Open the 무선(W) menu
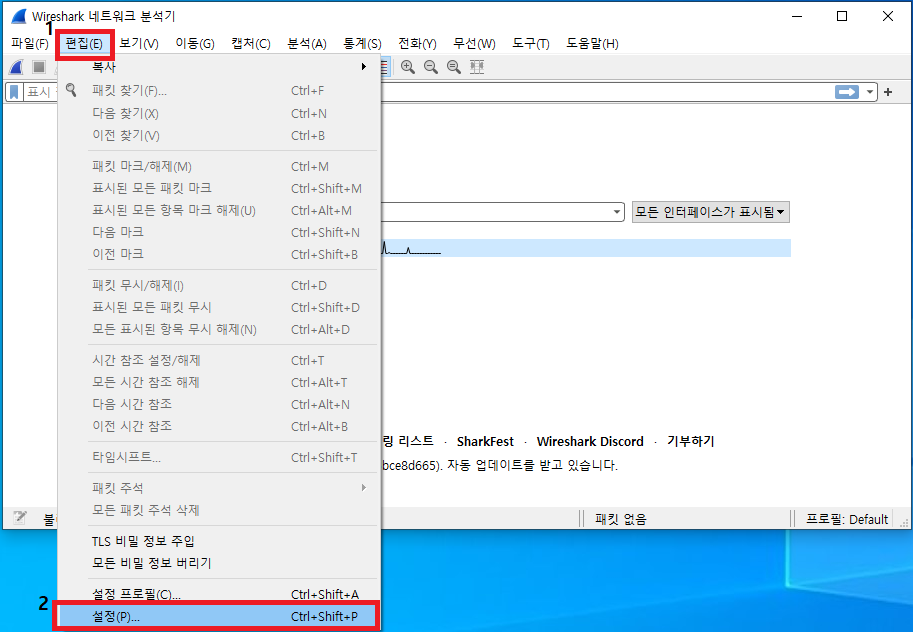 click(475, 44)
